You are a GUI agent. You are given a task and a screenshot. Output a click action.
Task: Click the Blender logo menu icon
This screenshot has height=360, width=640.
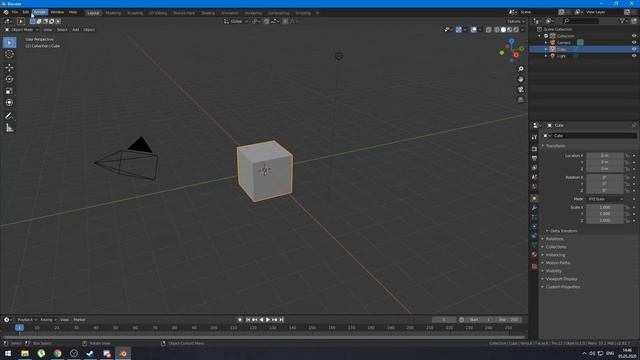[x=6, y=12]
